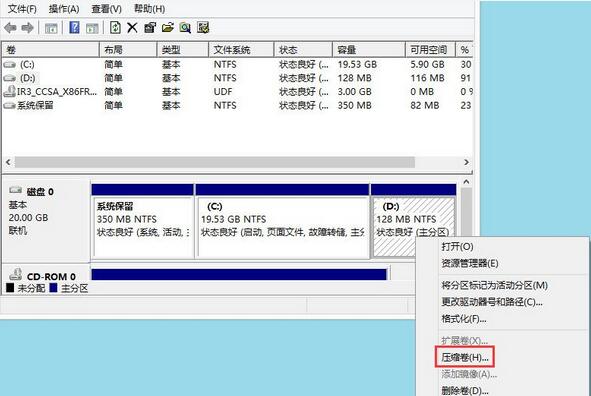Click the black X delete icon in toolbar
The width and height of the screenshot is (591, 396).
(132, 28)
